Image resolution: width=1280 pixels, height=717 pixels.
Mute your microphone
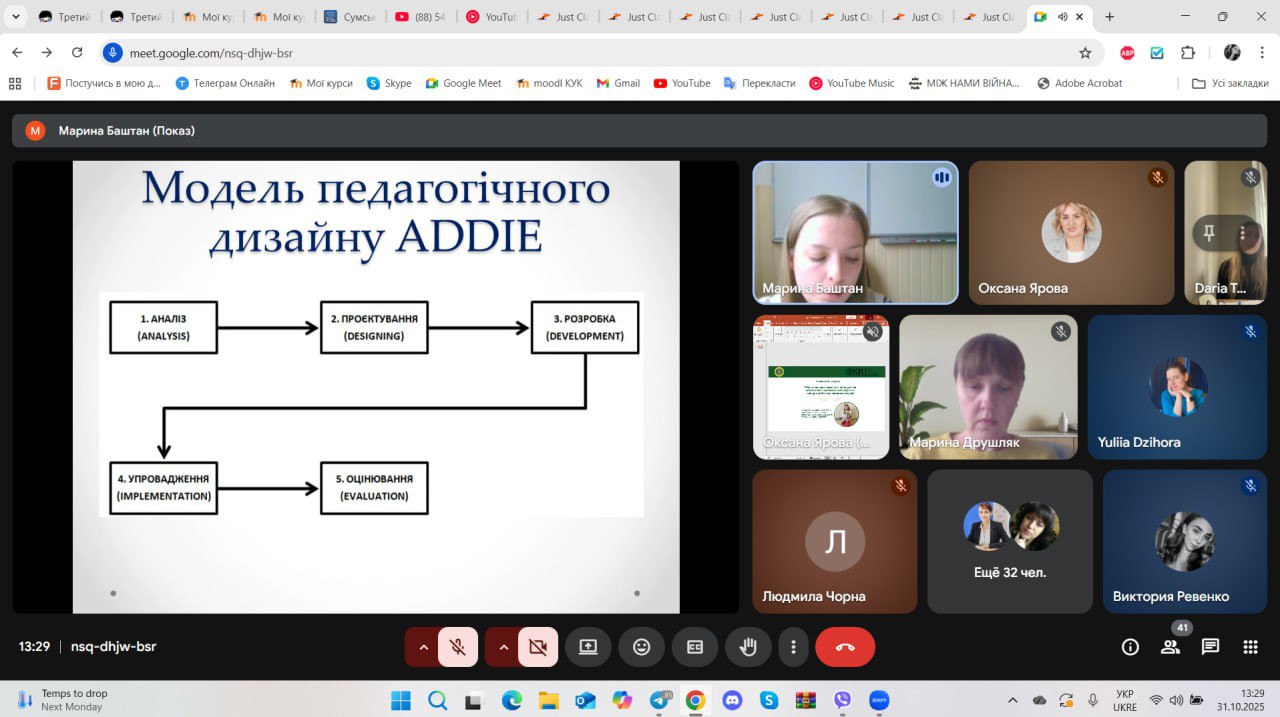pos(457,647)
